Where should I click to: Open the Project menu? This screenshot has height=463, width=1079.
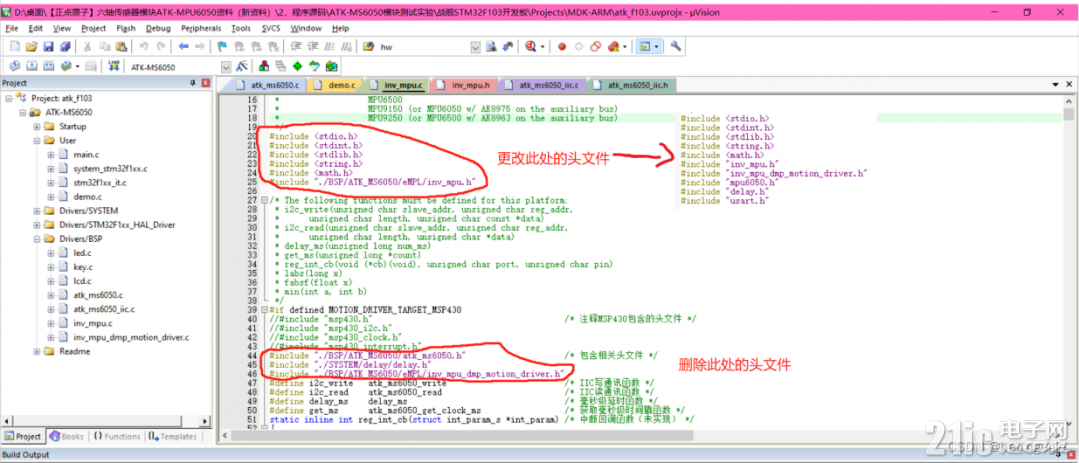(94, 28)
